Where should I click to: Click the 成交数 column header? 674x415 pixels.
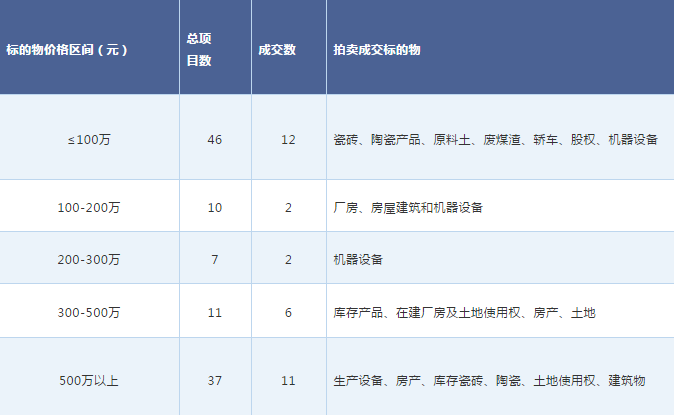point(277,50)
